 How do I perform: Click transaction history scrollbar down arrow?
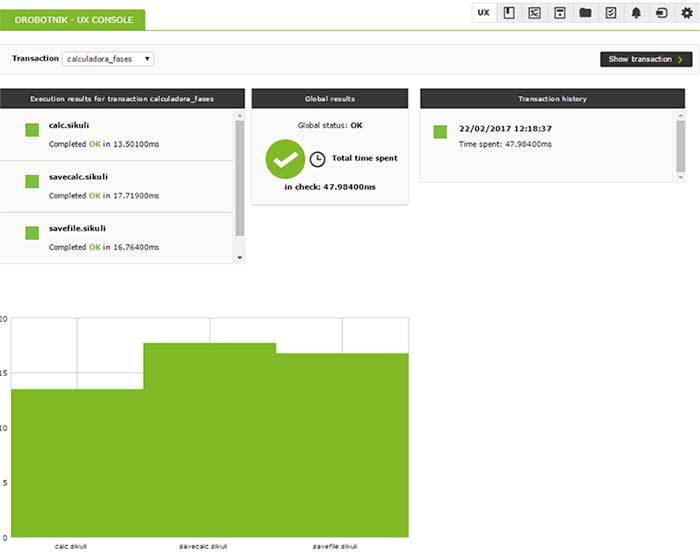click(680, 178)
